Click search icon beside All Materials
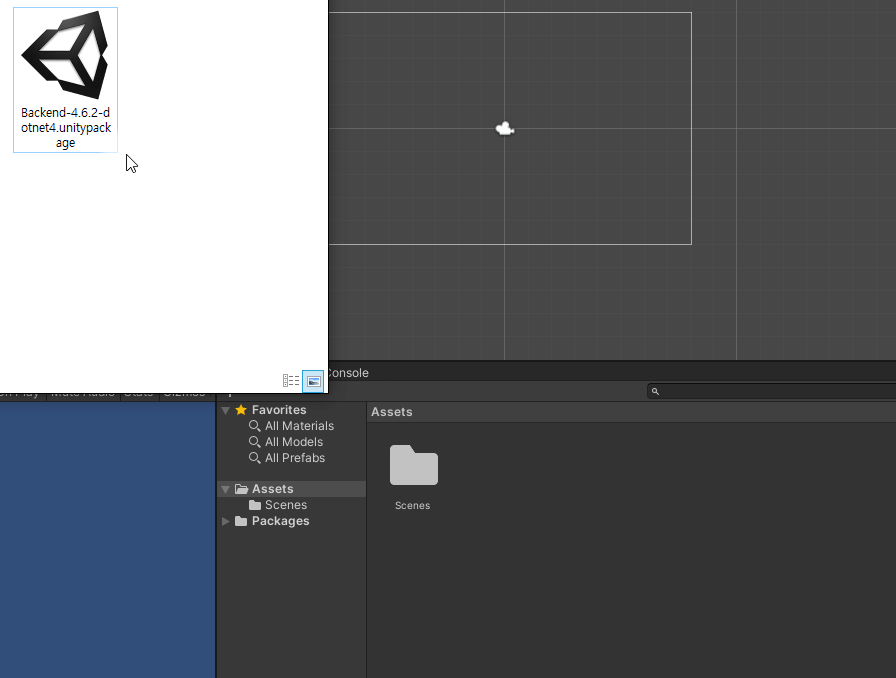The image size is (896, 678). point(255,426)
